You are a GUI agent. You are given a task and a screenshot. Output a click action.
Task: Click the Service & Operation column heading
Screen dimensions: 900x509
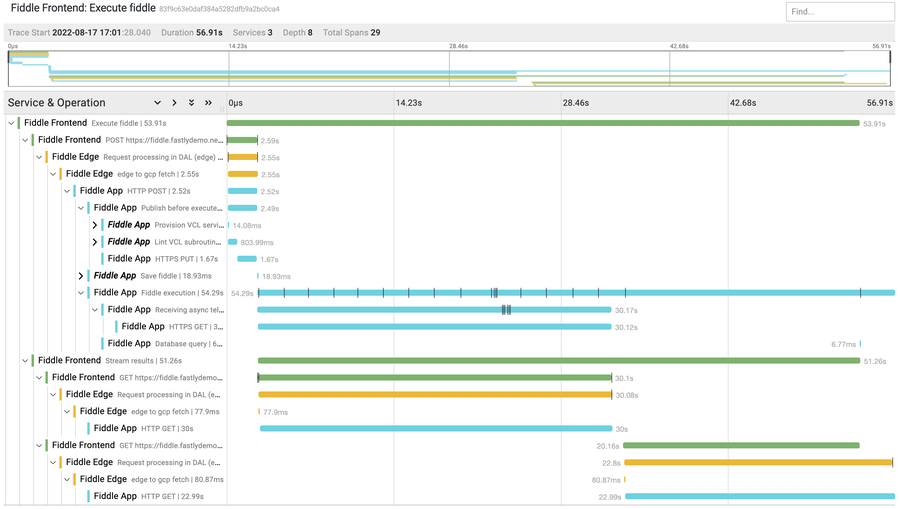pyautogui.click(x=56, y=103)
